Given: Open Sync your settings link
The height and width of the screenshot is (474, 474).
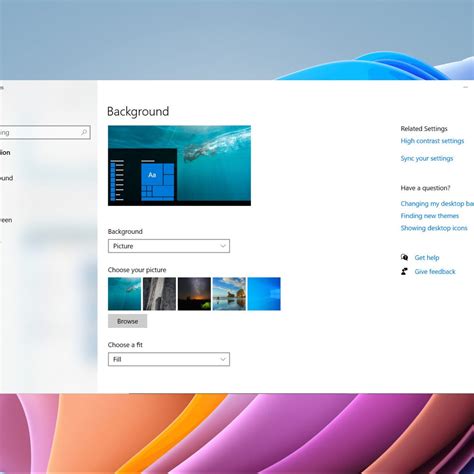Looking at the screenshot, I should tap(427, 158).
